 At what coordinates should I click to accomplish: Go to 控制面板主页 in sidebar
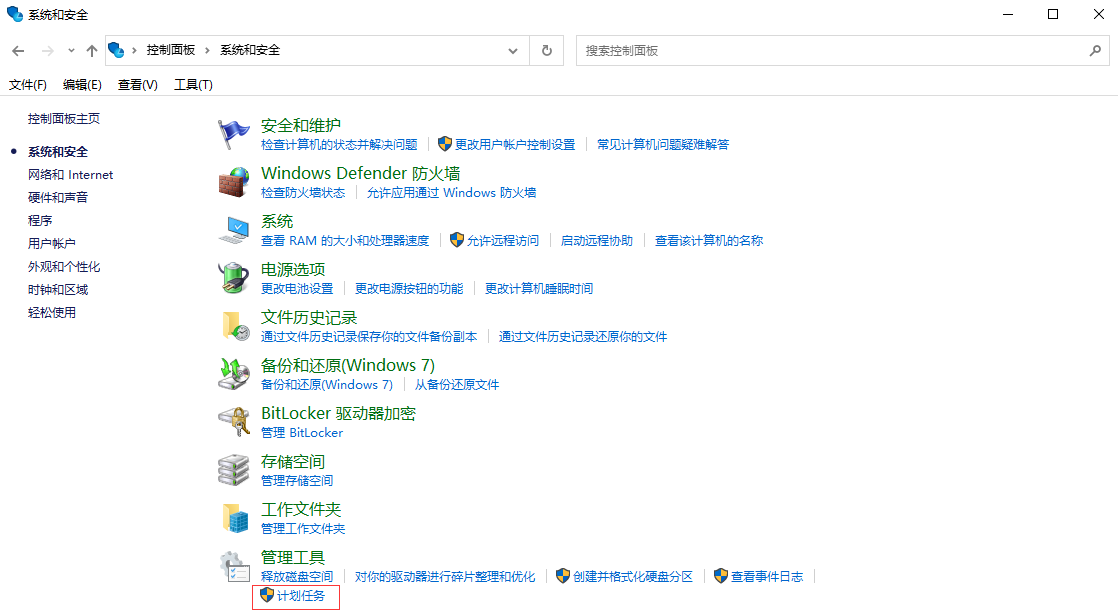click(x=64, y=118)
